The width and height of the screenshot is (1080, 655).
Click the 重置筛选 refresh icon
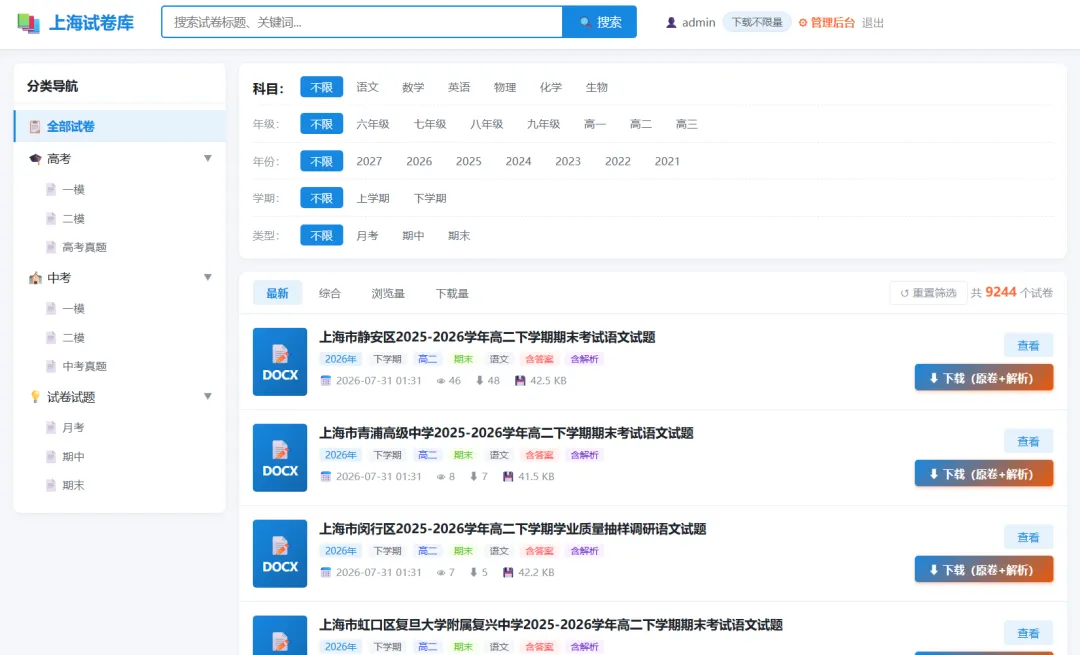pos(904,293)
